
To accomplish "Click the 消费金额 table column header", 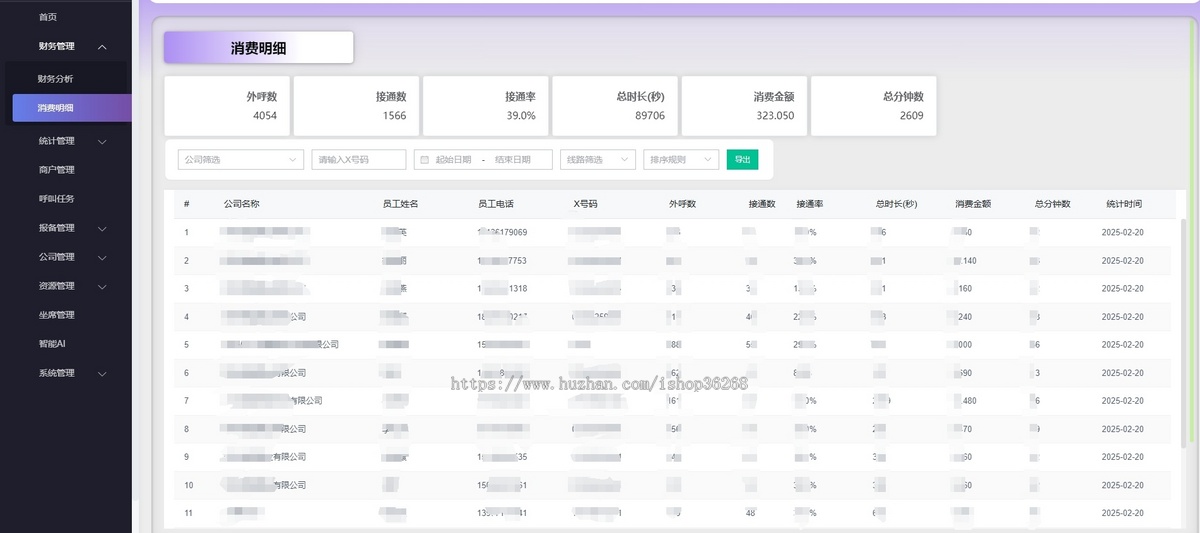I will (973, 204).
